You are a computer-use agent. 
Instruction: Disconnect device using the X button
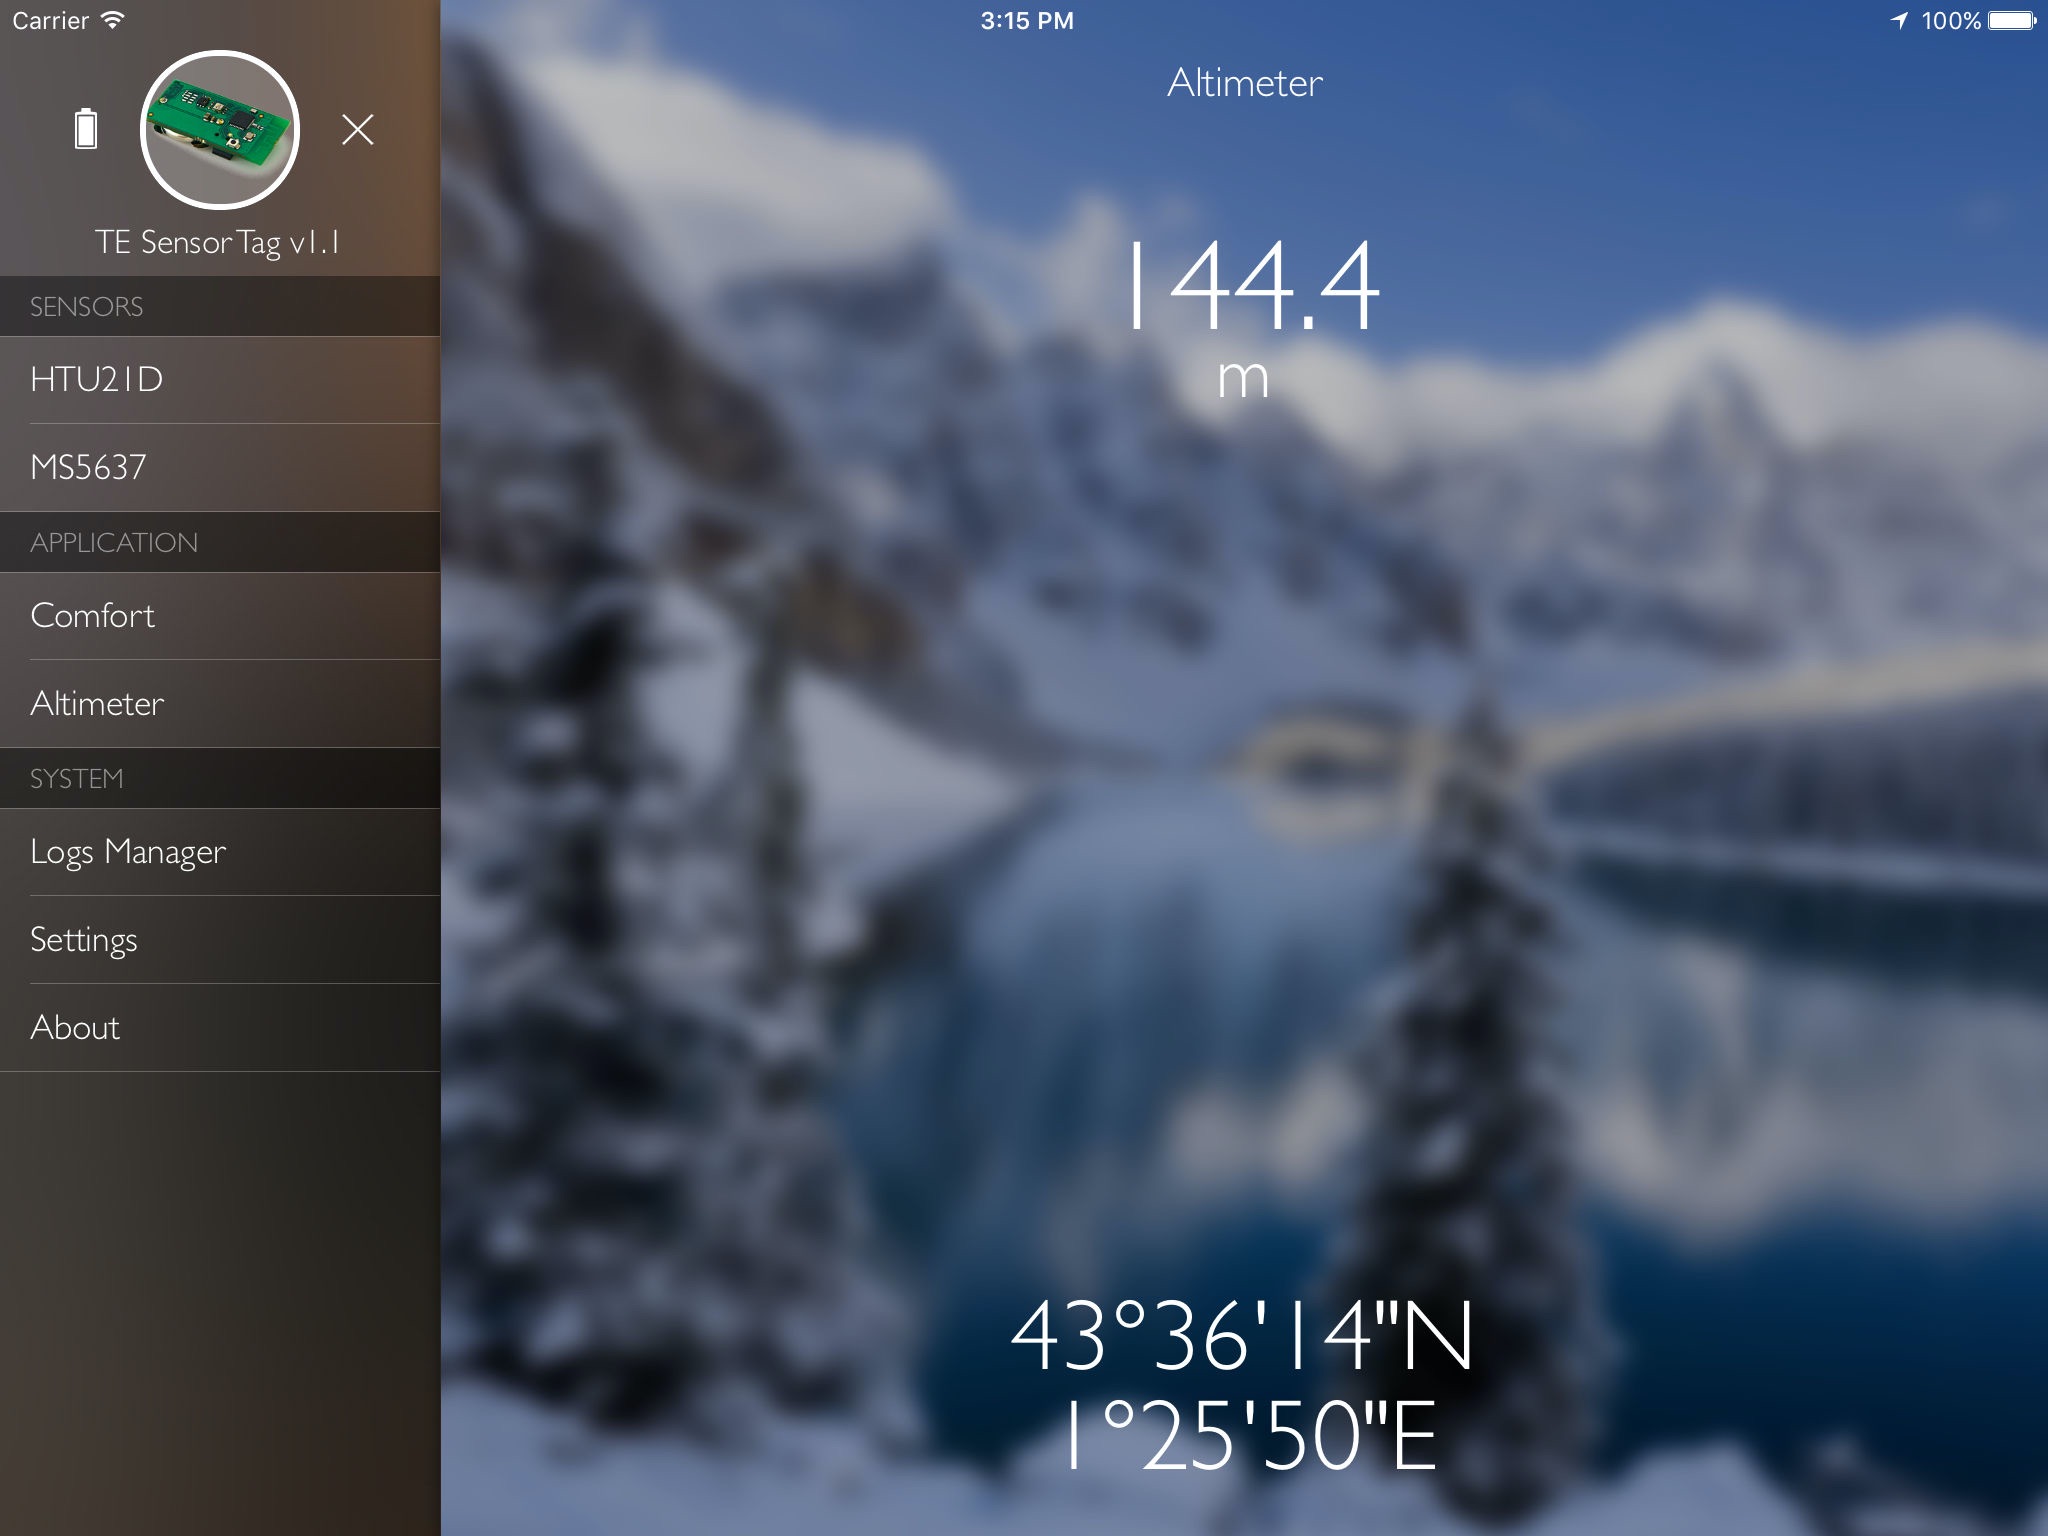click(356, 129)
